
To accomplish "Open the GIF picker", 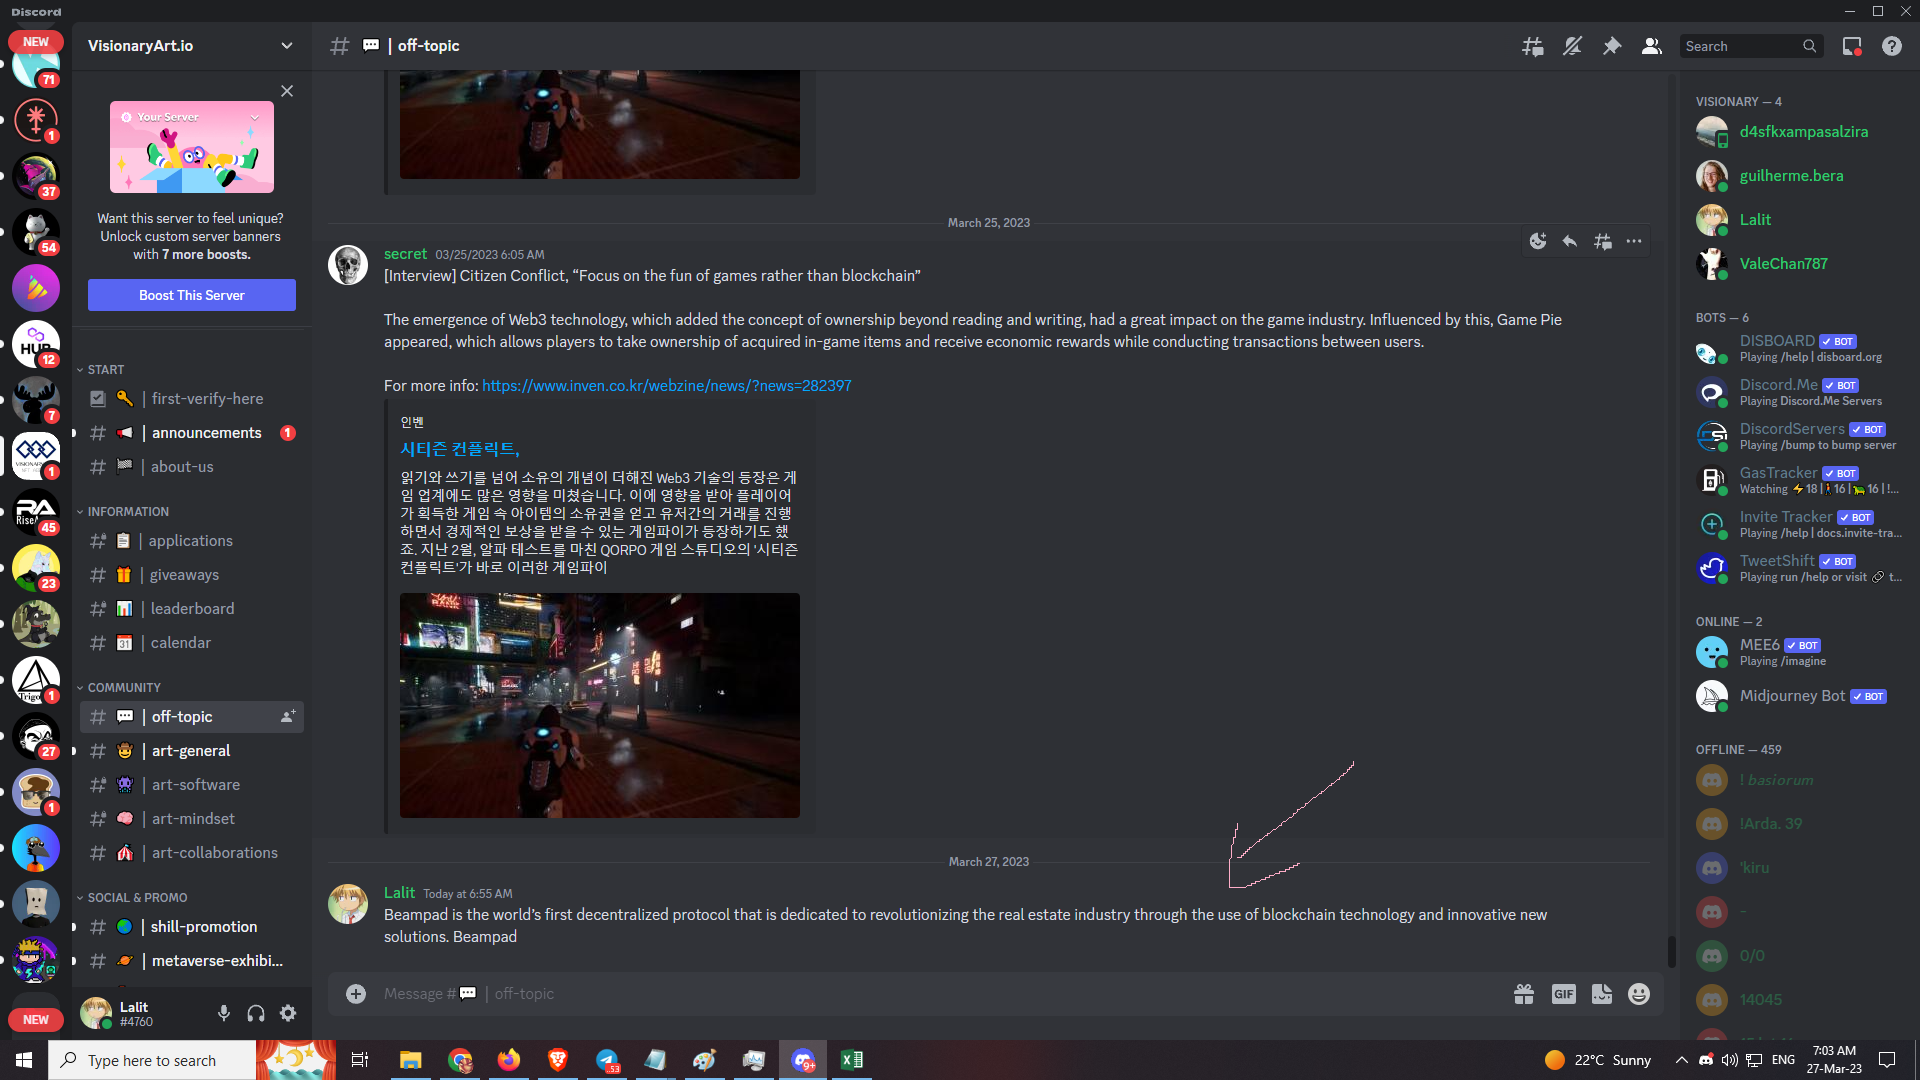I will point(1564,994).
